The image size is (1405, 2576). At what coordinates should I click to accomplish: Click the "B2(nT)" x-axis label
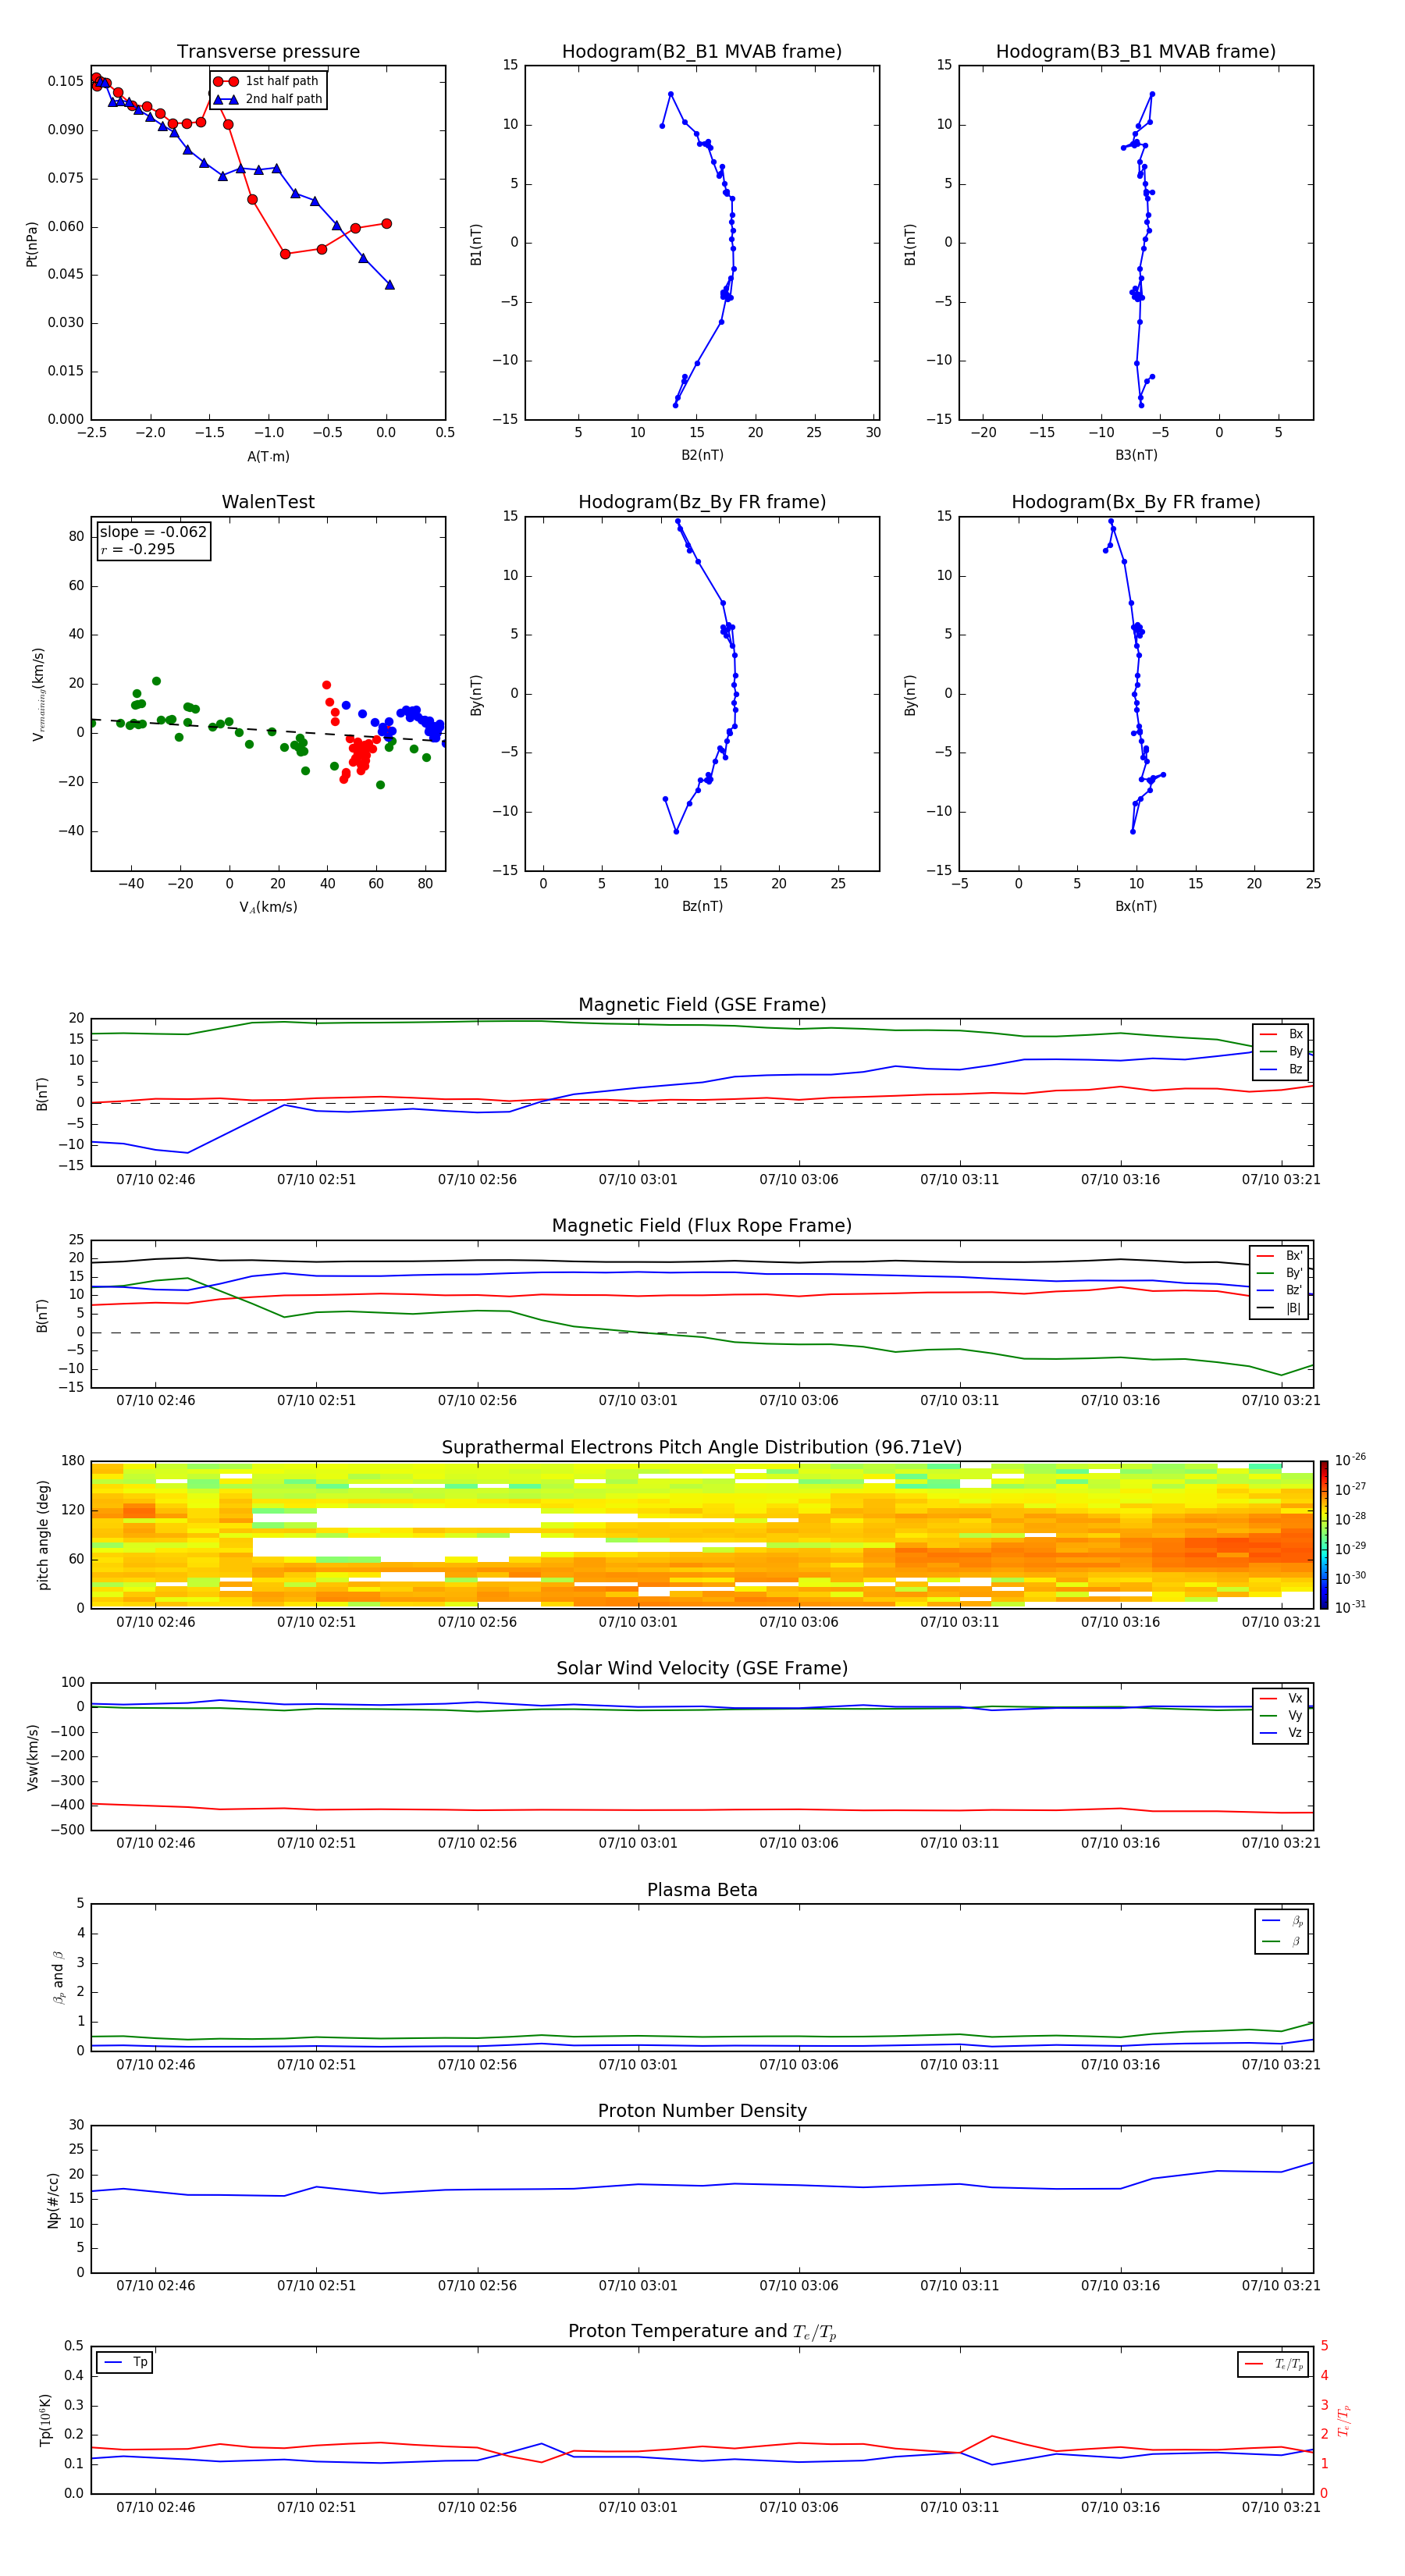pos(702,455)
